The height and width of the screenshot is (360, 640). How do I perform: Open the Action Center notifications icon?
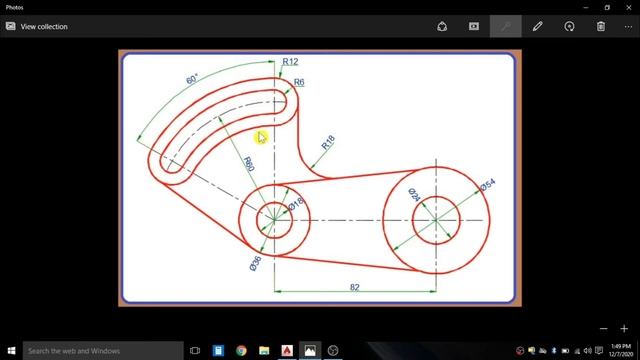[599, 351]
